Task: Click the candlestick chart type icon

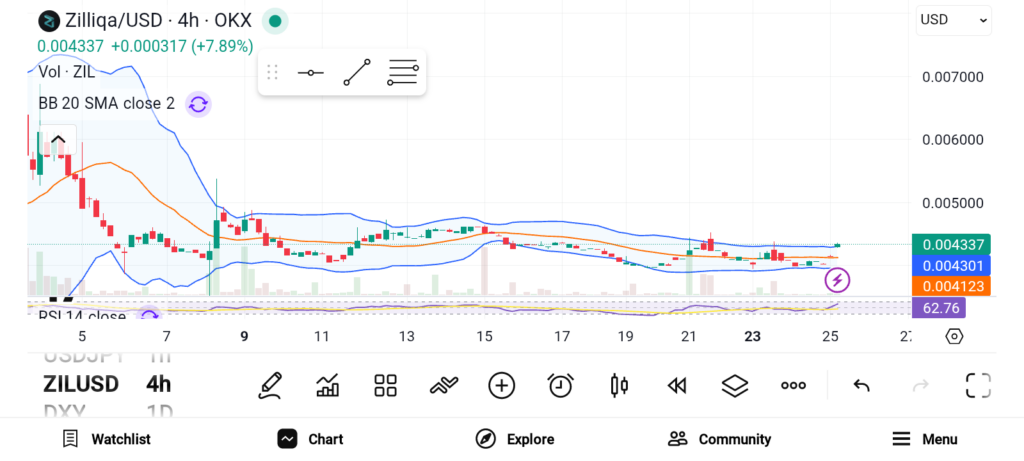Action: [x=618, y=385]
